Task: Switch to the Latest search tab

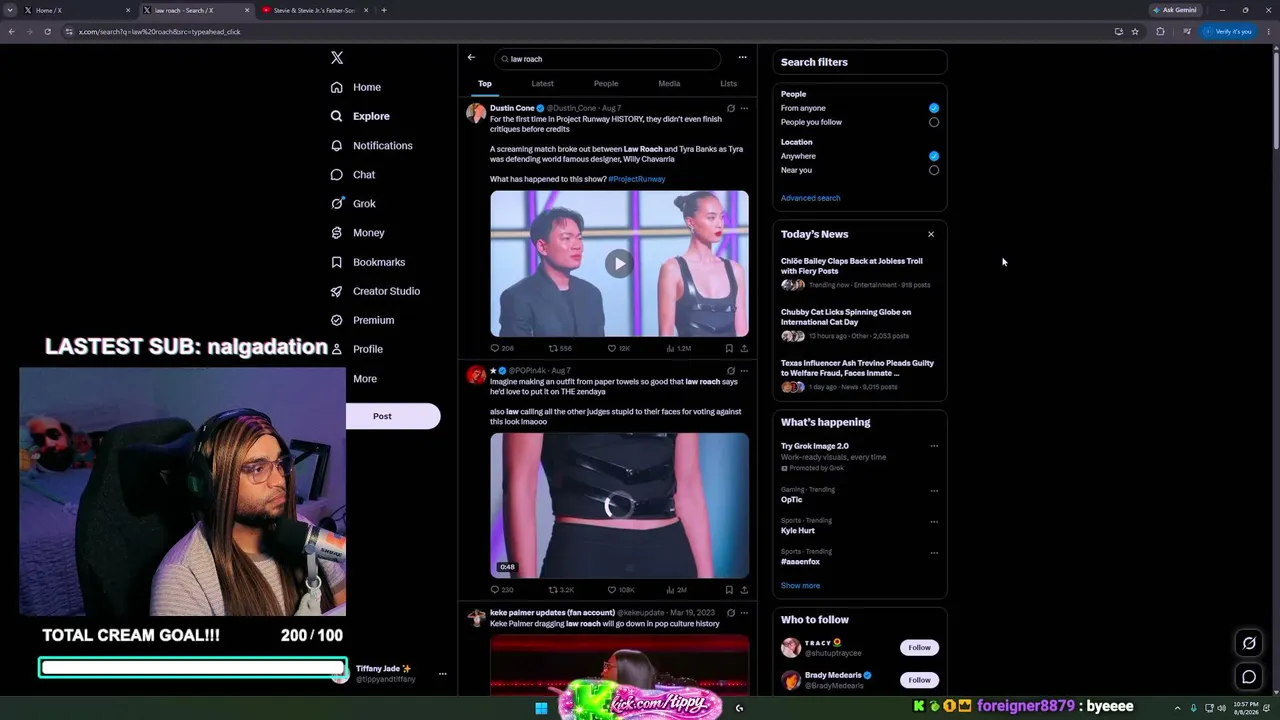Action: pyautogui.click(x=542, y=84)
